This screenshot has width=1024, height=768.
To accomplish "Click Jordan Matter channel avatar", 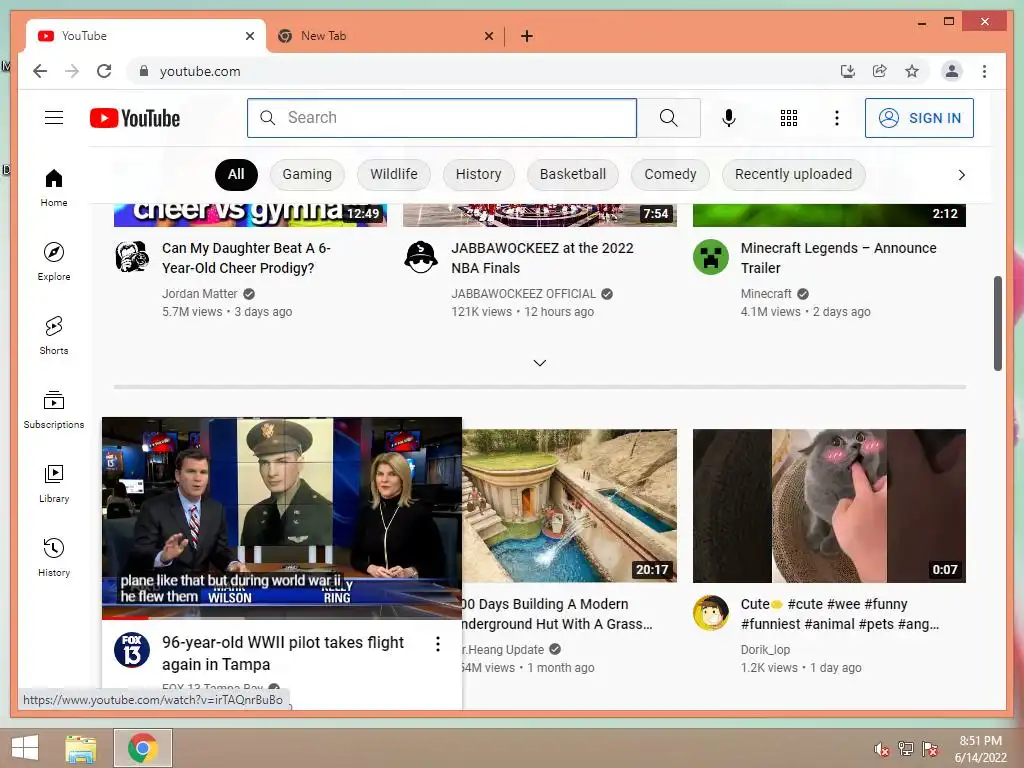I will [132, 257].
